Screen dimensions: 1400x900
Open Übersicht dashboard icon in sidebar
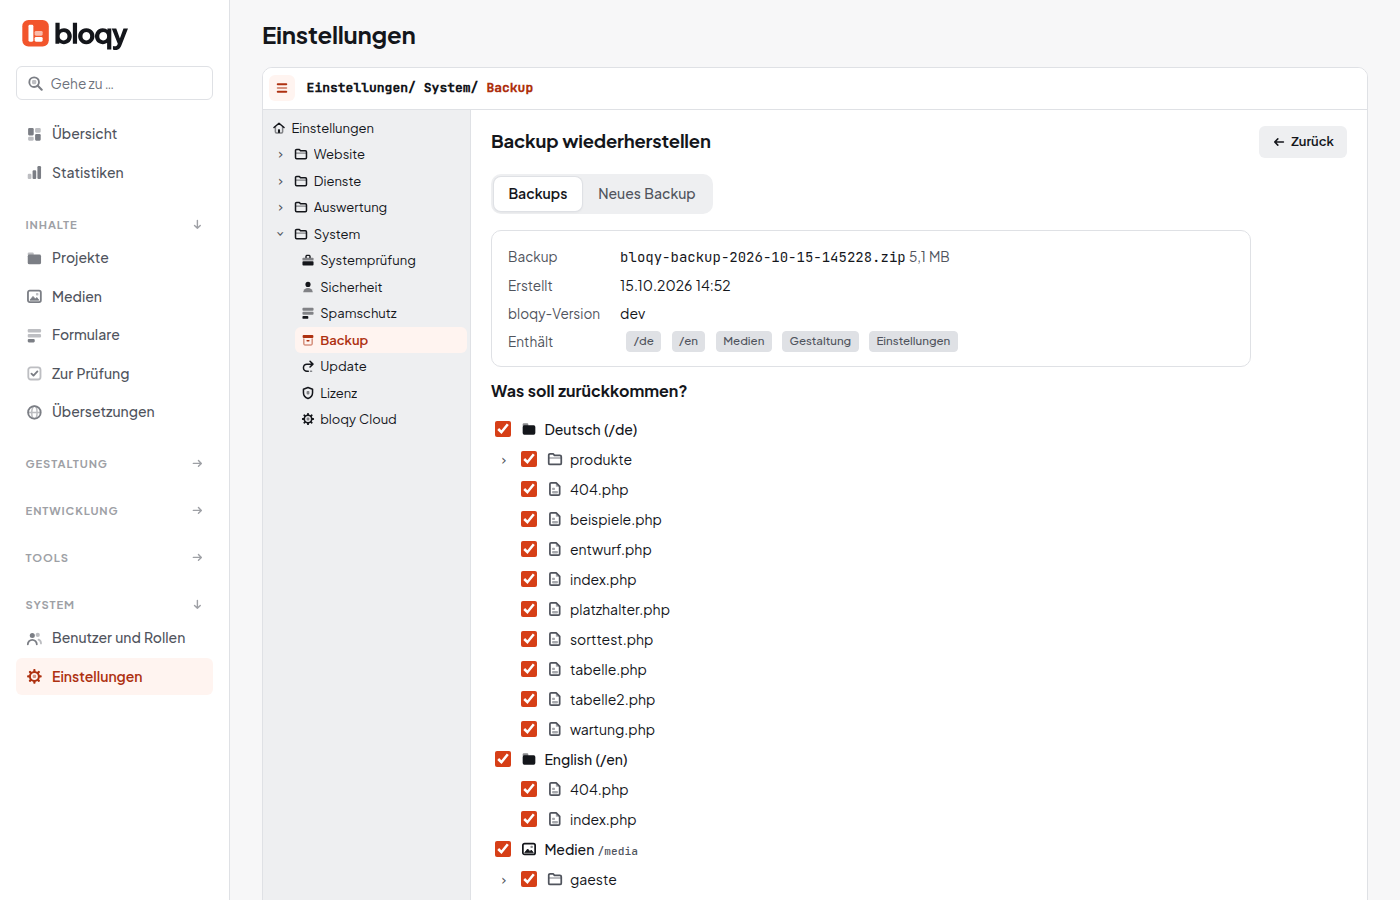tap(34, 134)
